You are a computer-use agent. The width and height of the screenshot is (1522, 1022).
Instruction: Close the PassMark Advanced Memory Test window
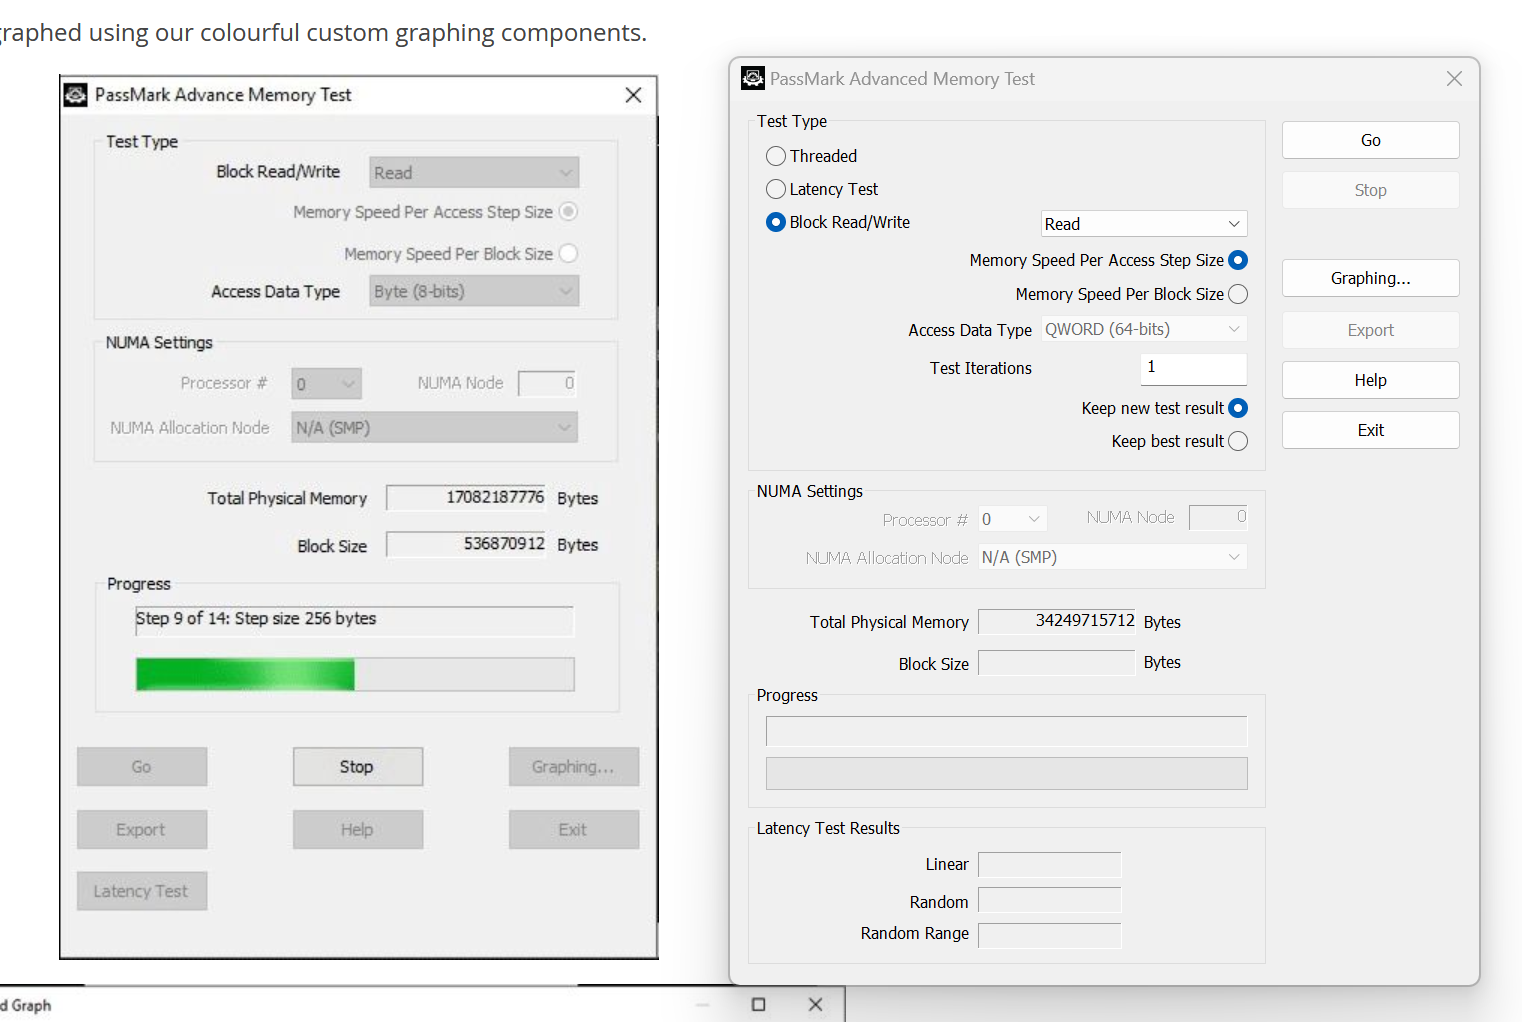coord(1454,78)
